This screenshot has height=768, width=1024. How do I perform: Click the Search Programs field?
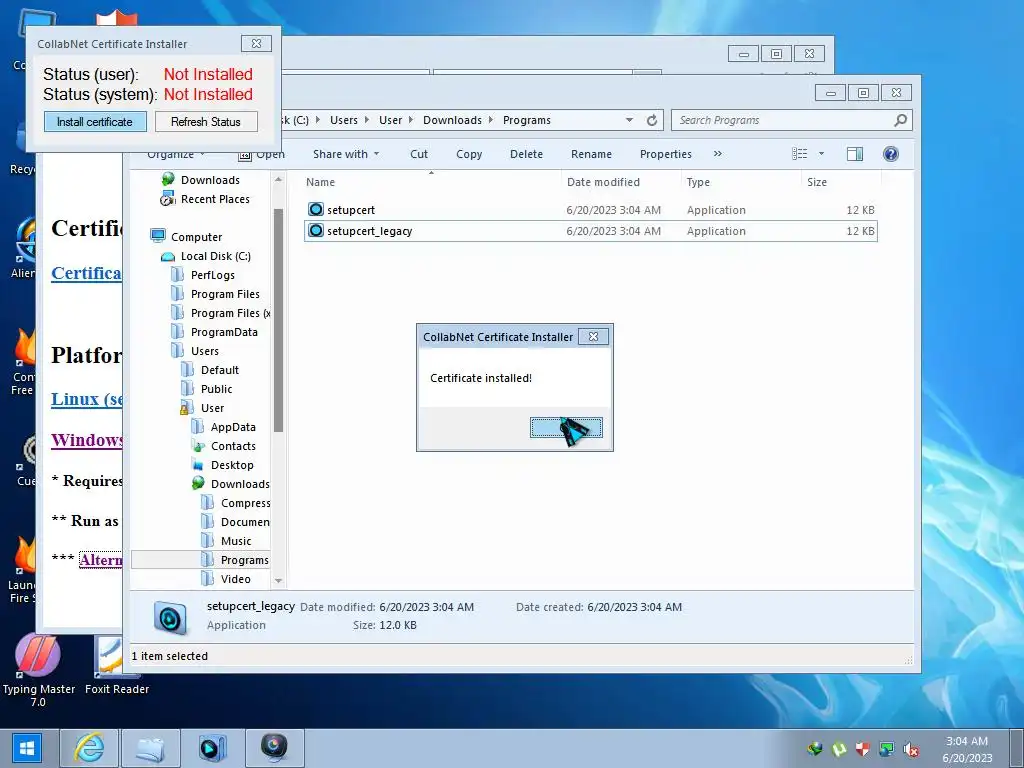coord(782,120)
